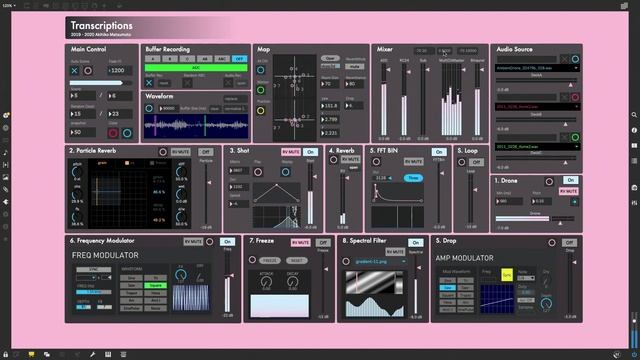Screen dimensions: 640x360
Task: Click the patcher lock icon in bottom toolbar
Action: click(x=5, y=354)
